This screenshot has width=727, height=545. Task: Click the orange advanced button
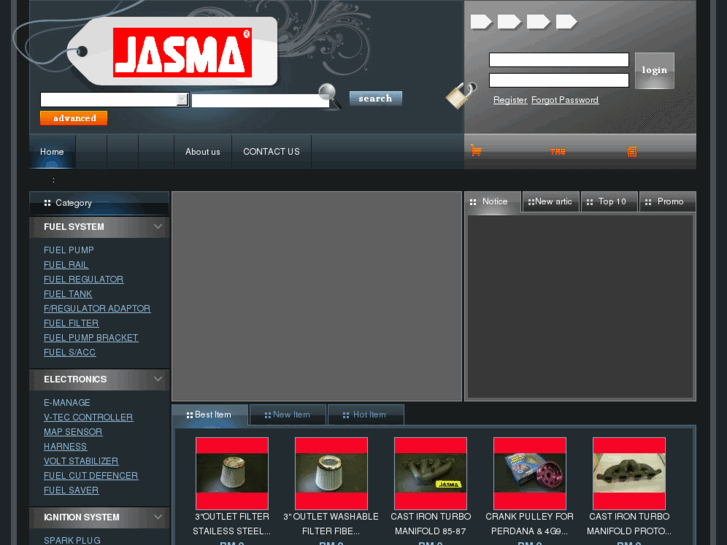click(74, 118)
